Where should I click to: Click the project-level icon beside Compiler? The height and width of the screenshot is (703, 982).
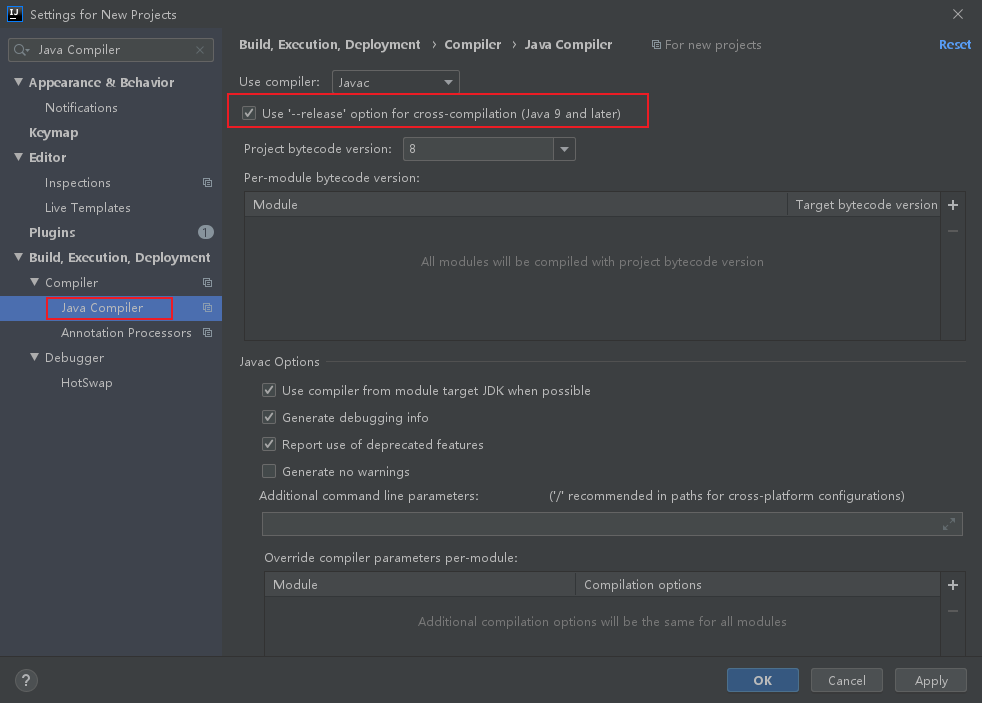(207, 283)
